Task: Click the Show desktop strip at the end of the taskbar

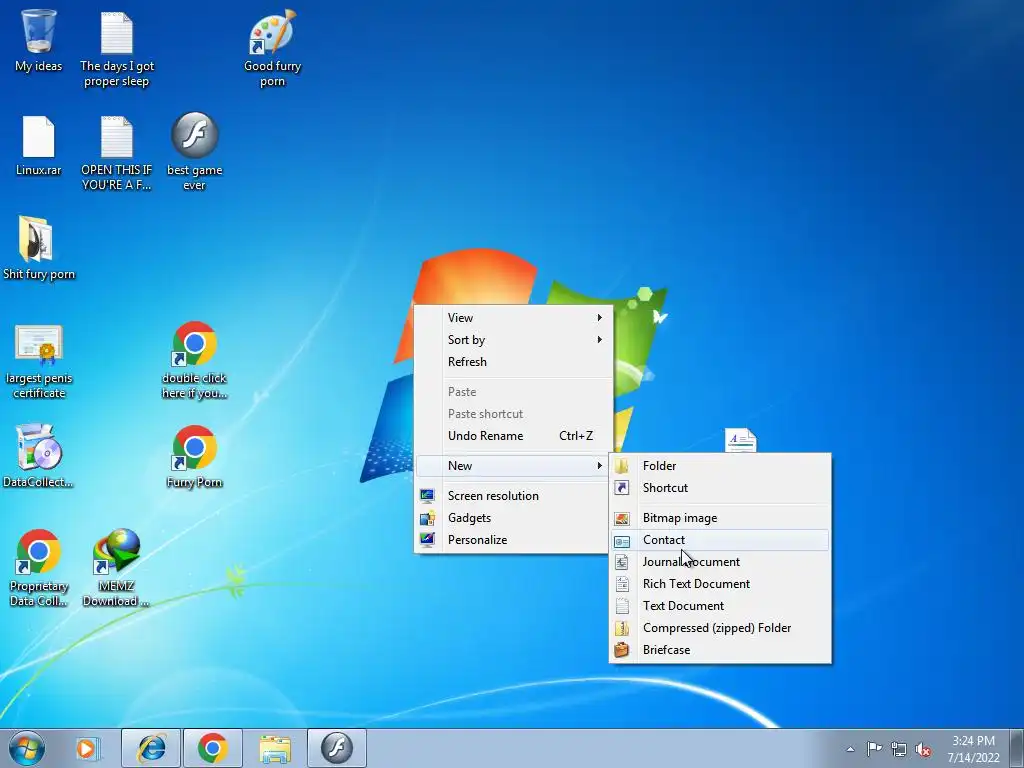Action: [1017, 748]
